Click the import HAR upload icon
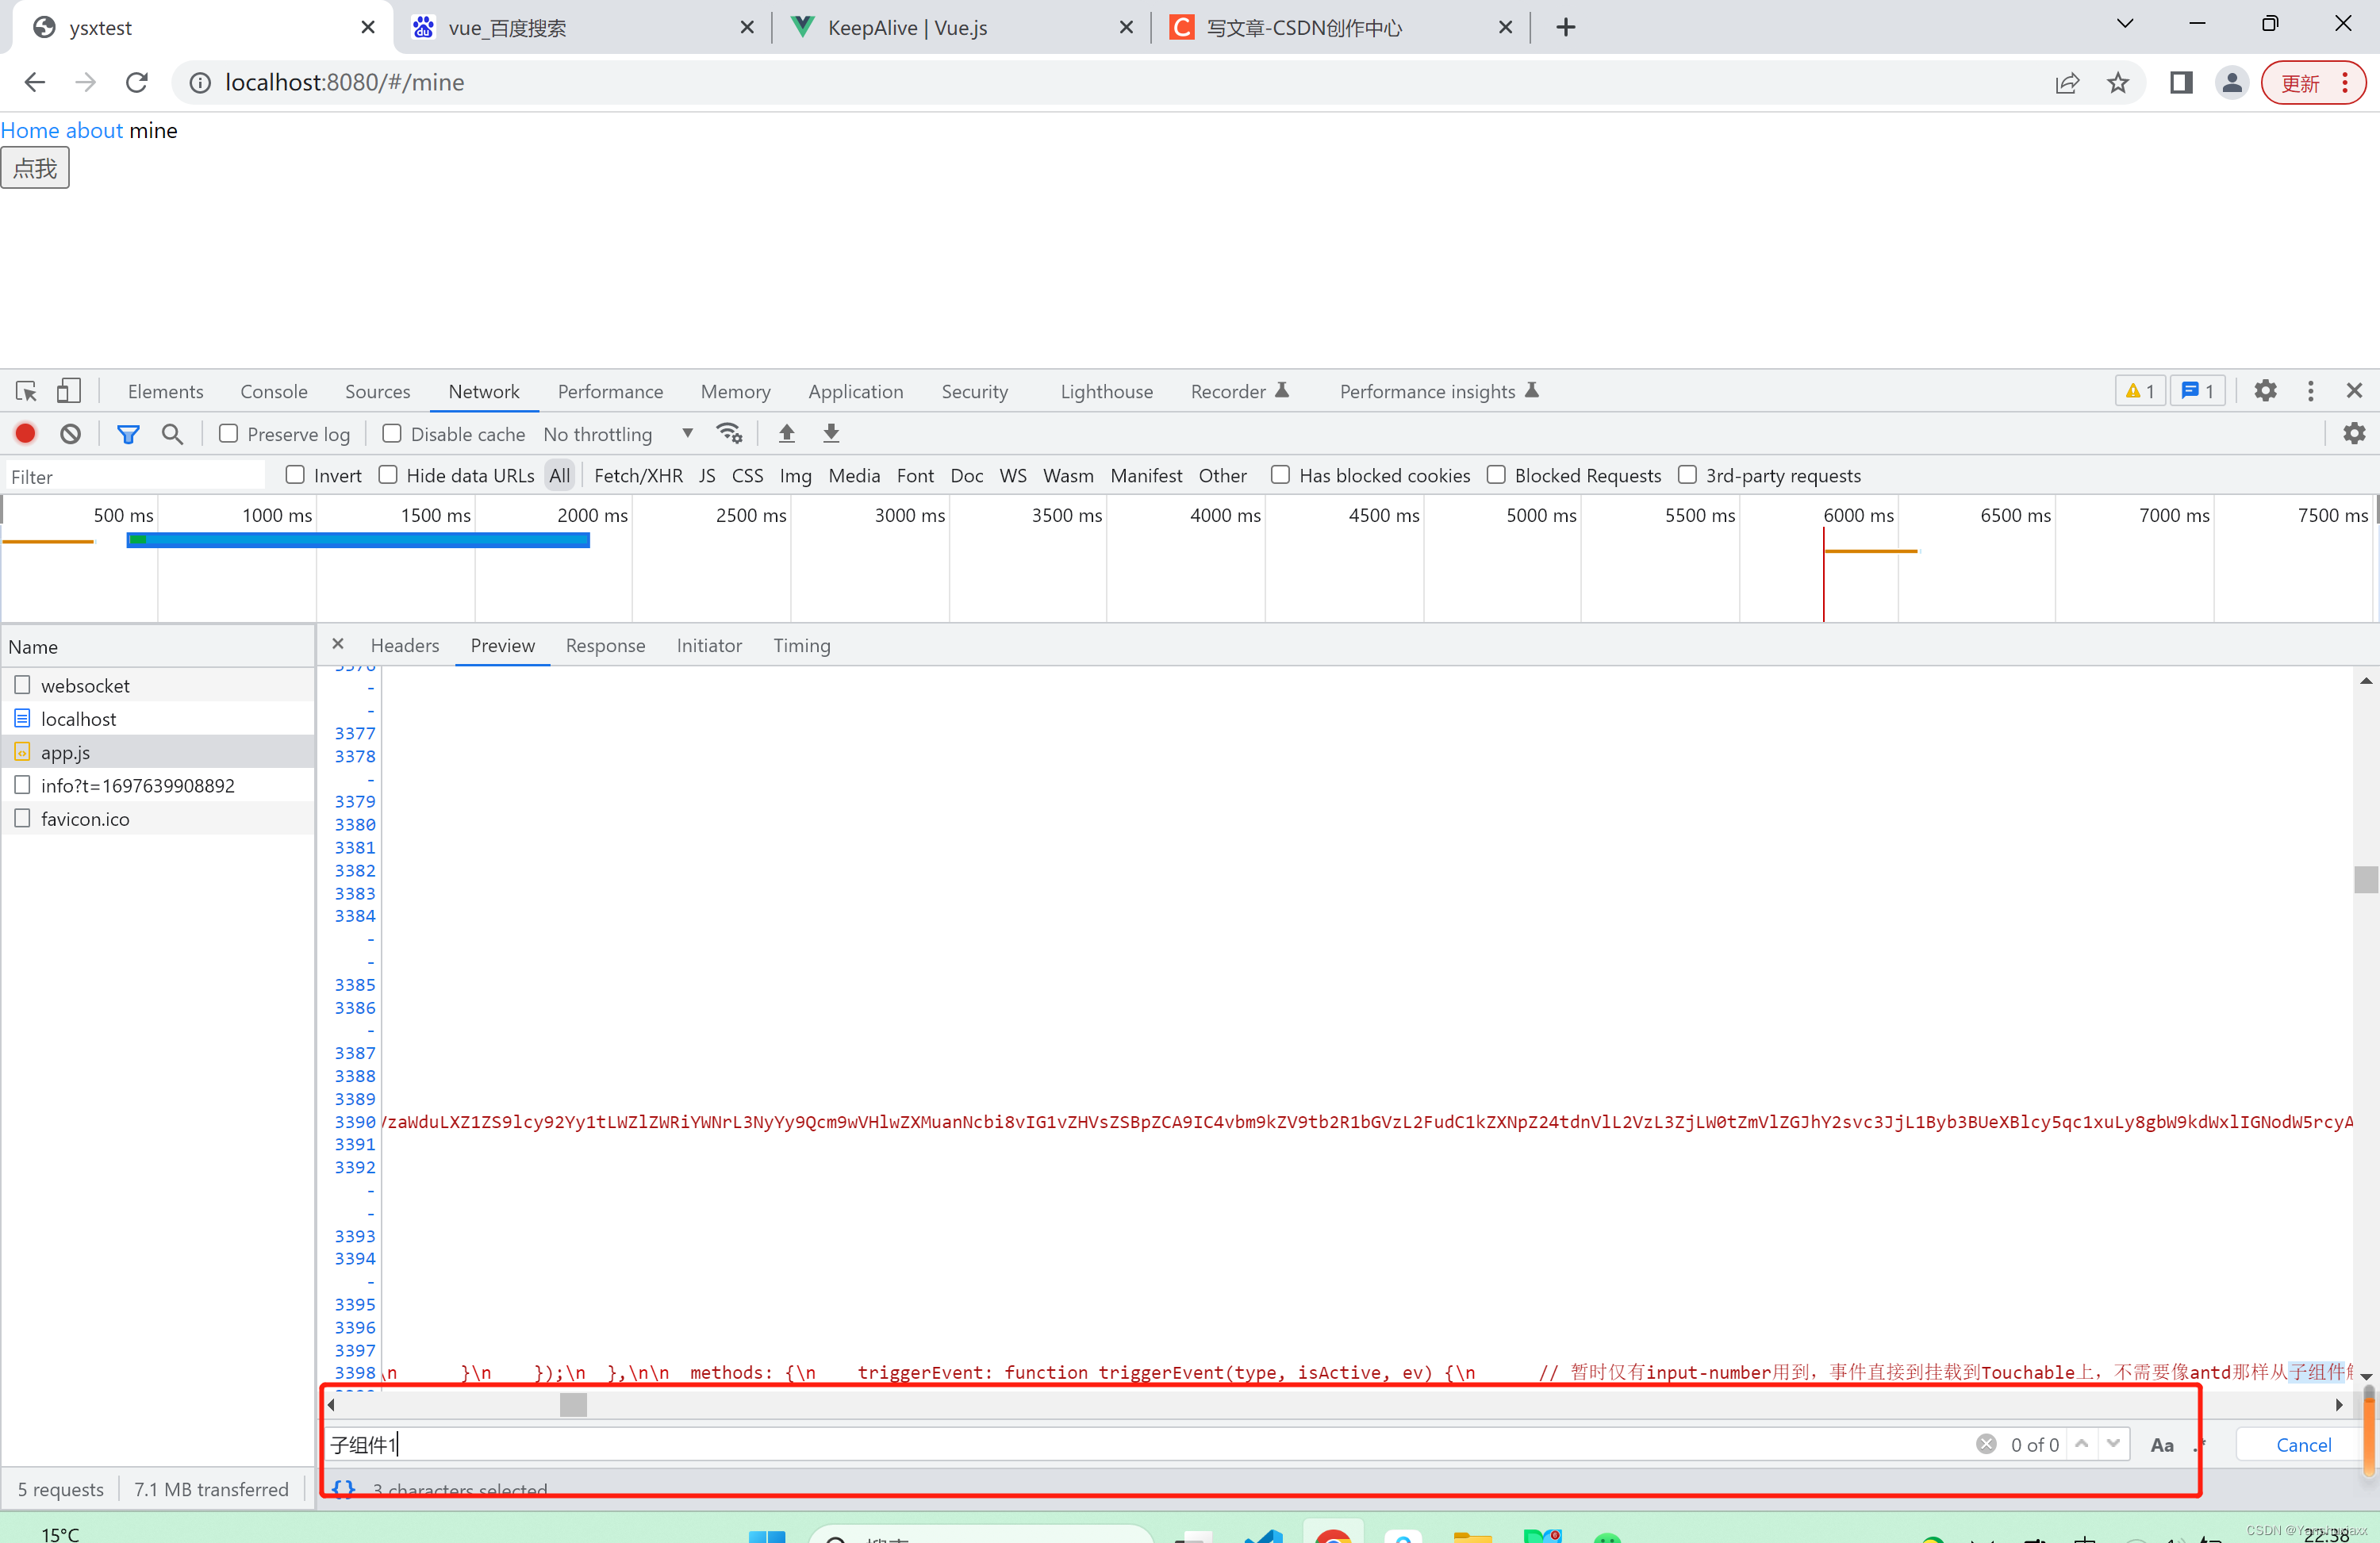Image resolution: width=2380 pixels, height=1543 pixels. [786, 434]
